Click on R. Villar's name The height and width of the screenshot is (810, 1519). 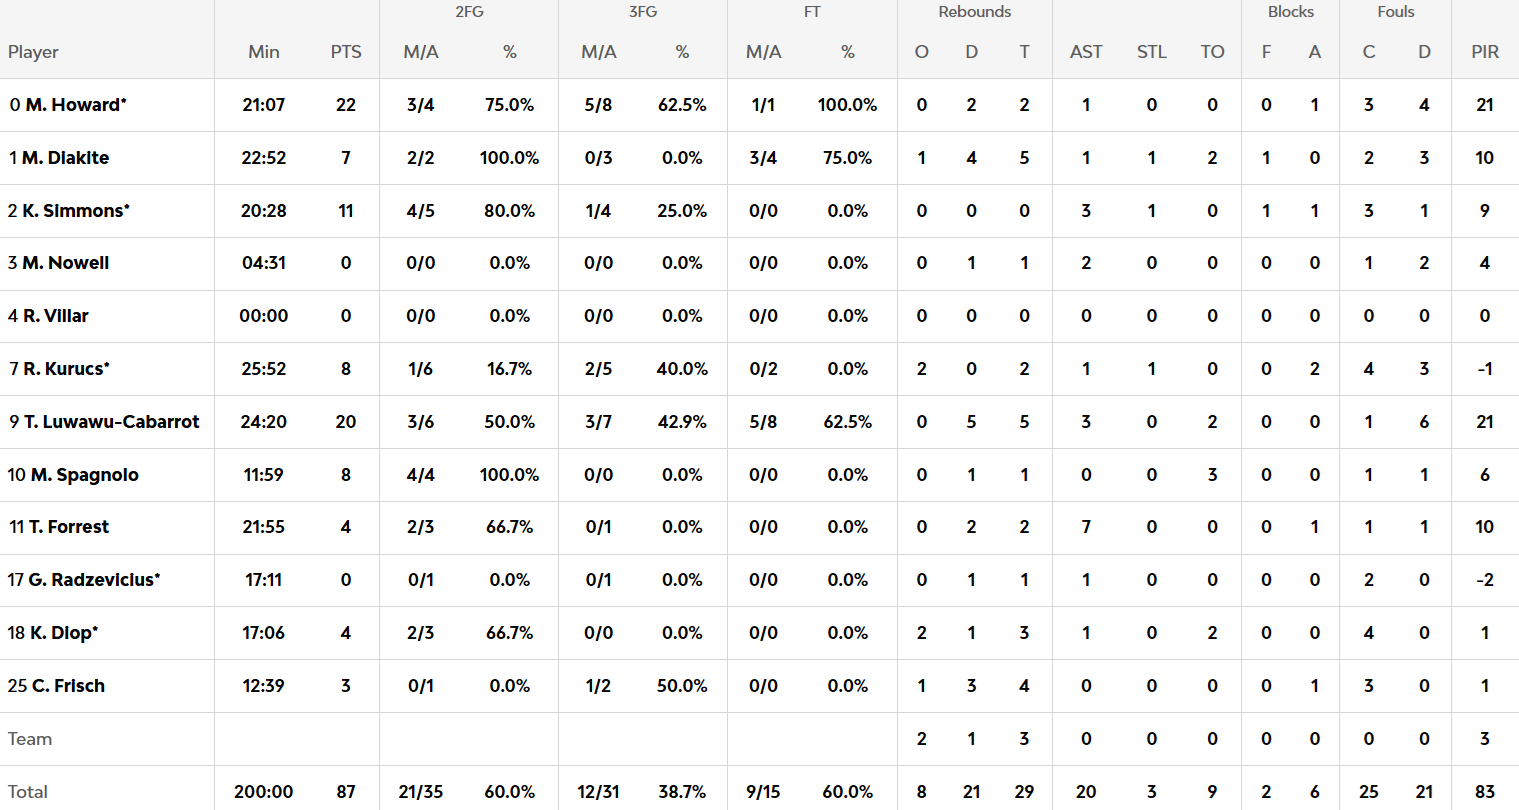point(55,316)
